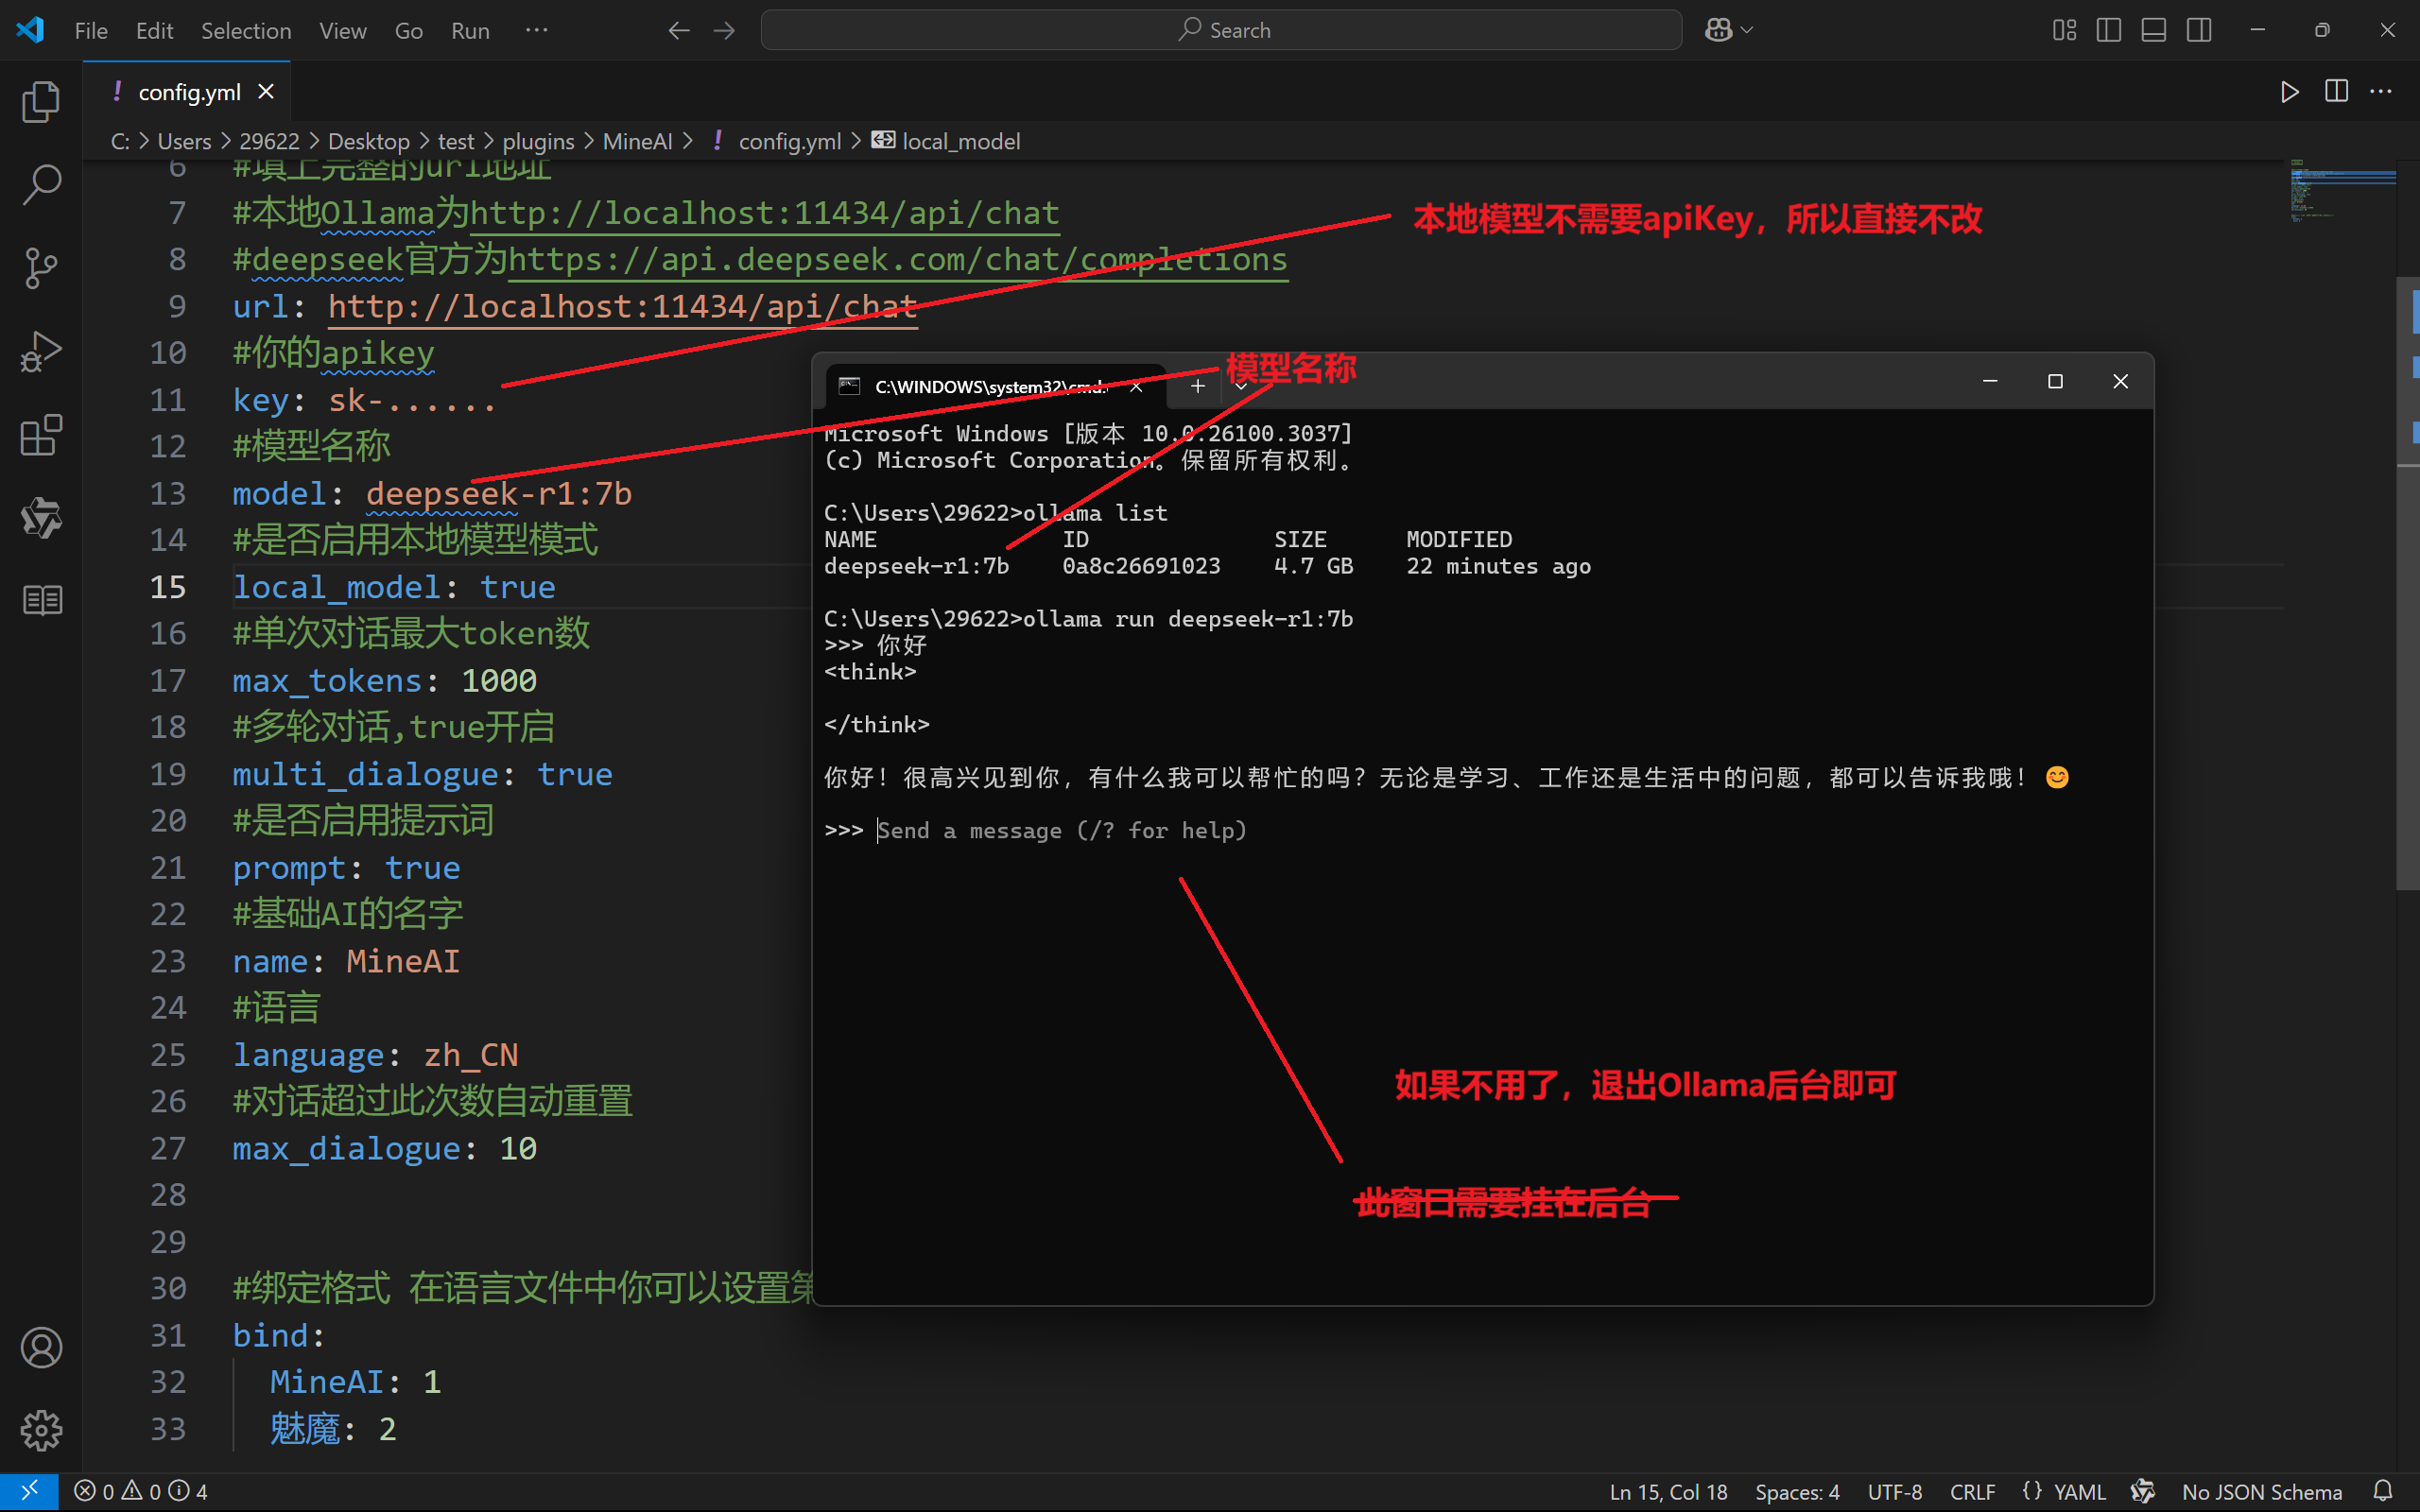2420x1512 pixels.
Task: Open the Extensions view
Action: (41, 435)
